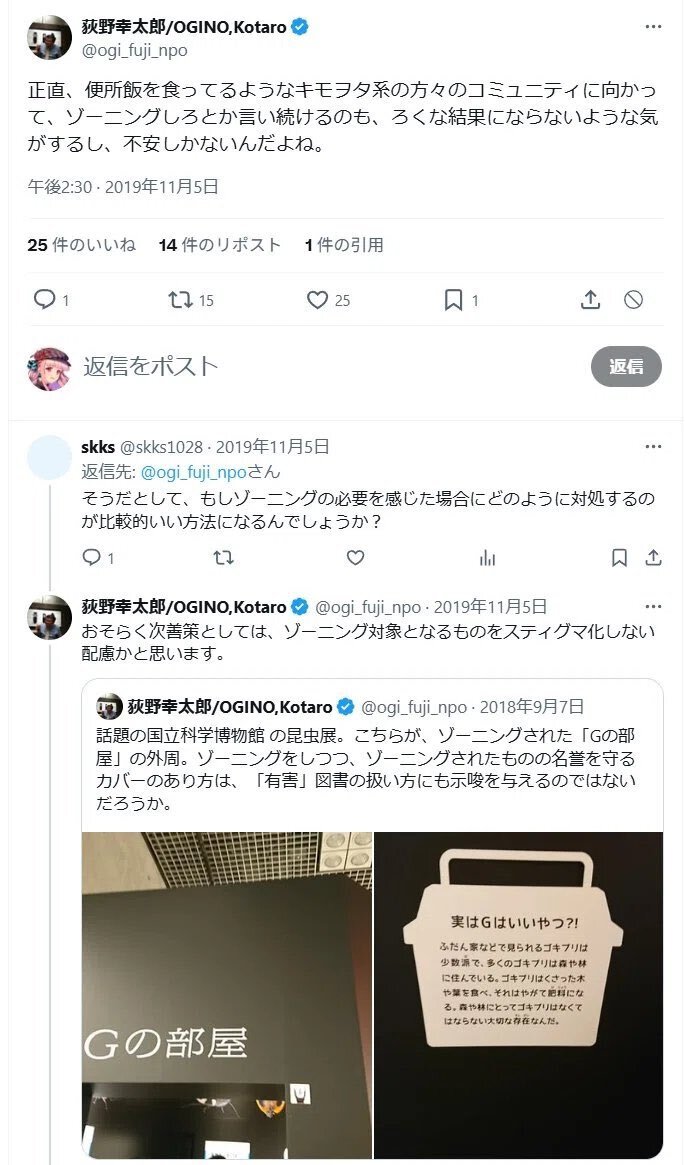This screenshot has width=685, height=1165.
Task: Like the skks reply
Action: pyautogui.click(x=356, y=557)
